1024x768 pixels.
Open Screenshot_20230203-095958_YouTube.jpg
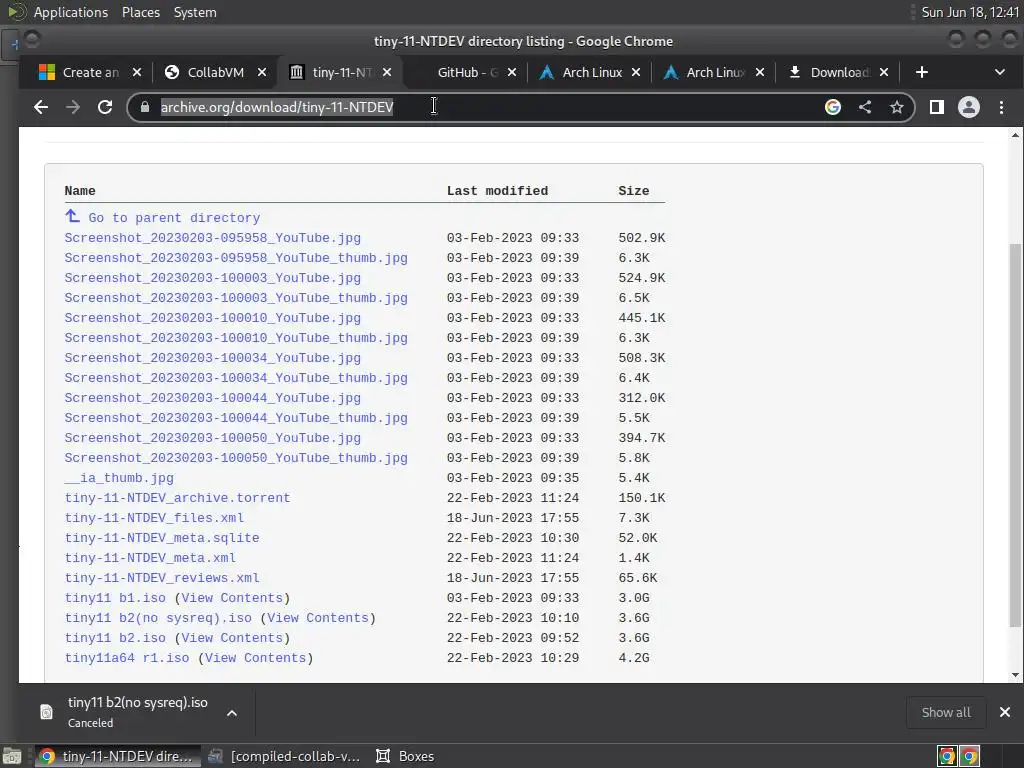pyautogui.click(x=212, y=238)
